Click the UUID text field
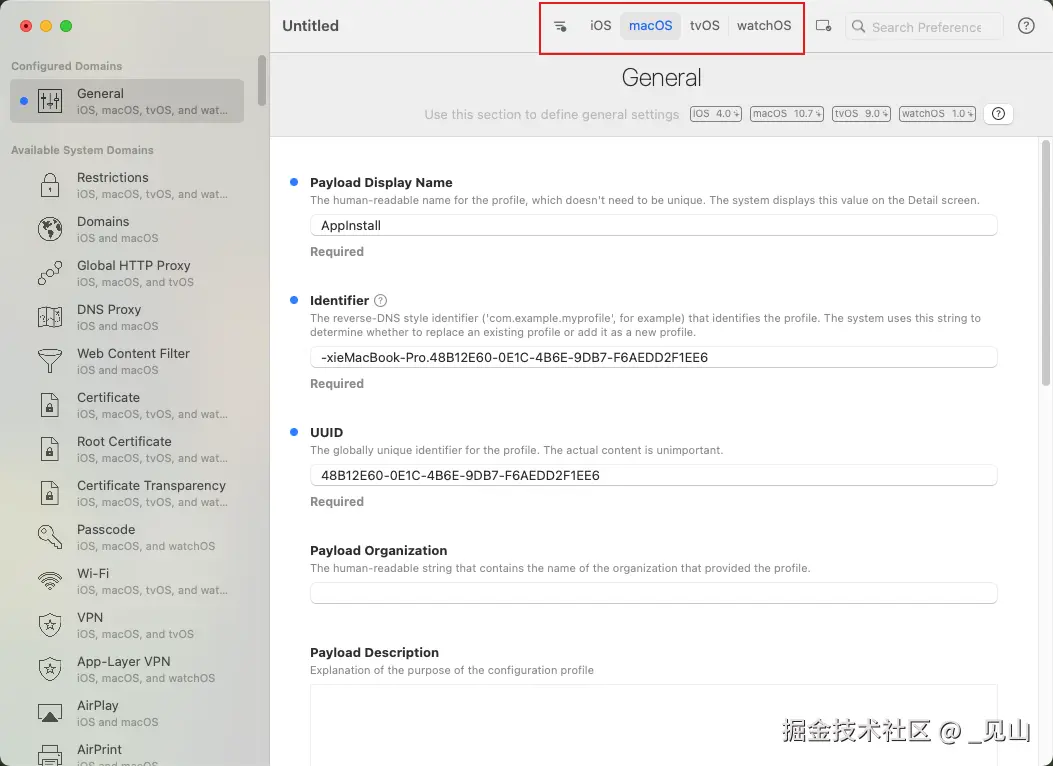This screenshot has width=1053, height=766. 653,475
